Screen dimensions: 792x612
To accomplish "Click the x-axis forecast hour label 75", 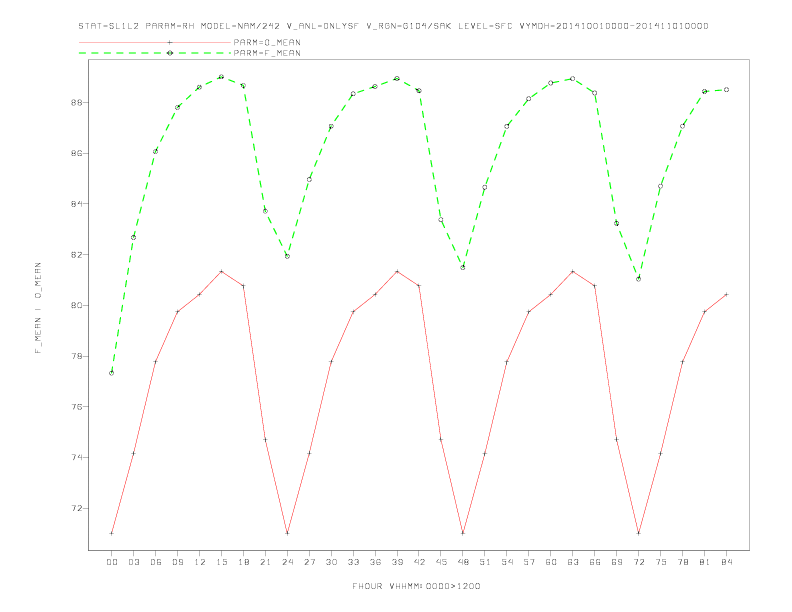I will coord(661,562).
